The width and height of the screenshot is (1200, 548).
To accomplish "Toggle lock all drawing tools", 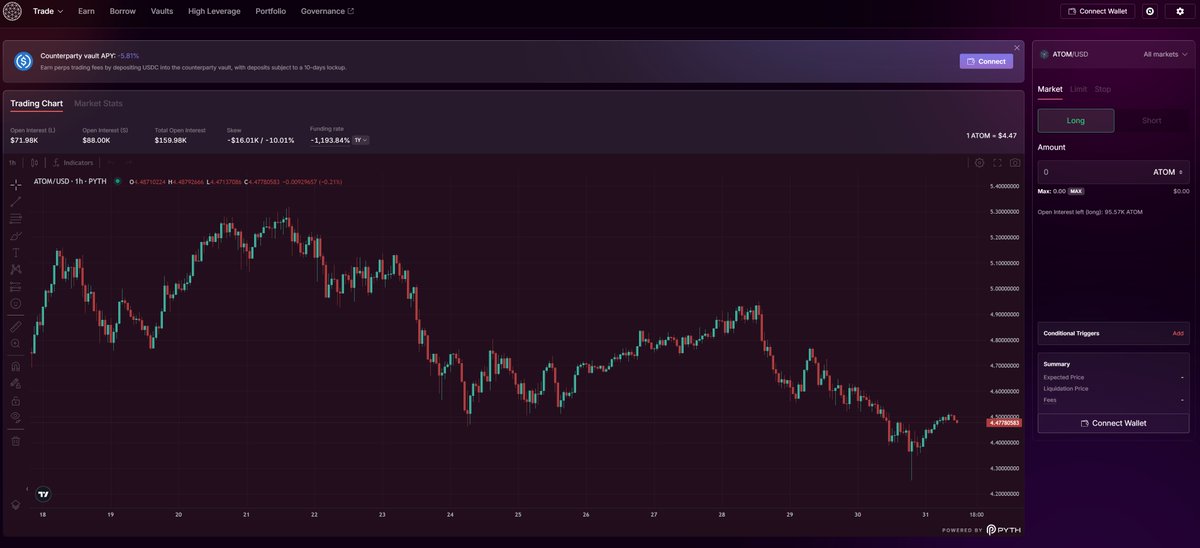I will pyautogui.click(x=16, y=400).
